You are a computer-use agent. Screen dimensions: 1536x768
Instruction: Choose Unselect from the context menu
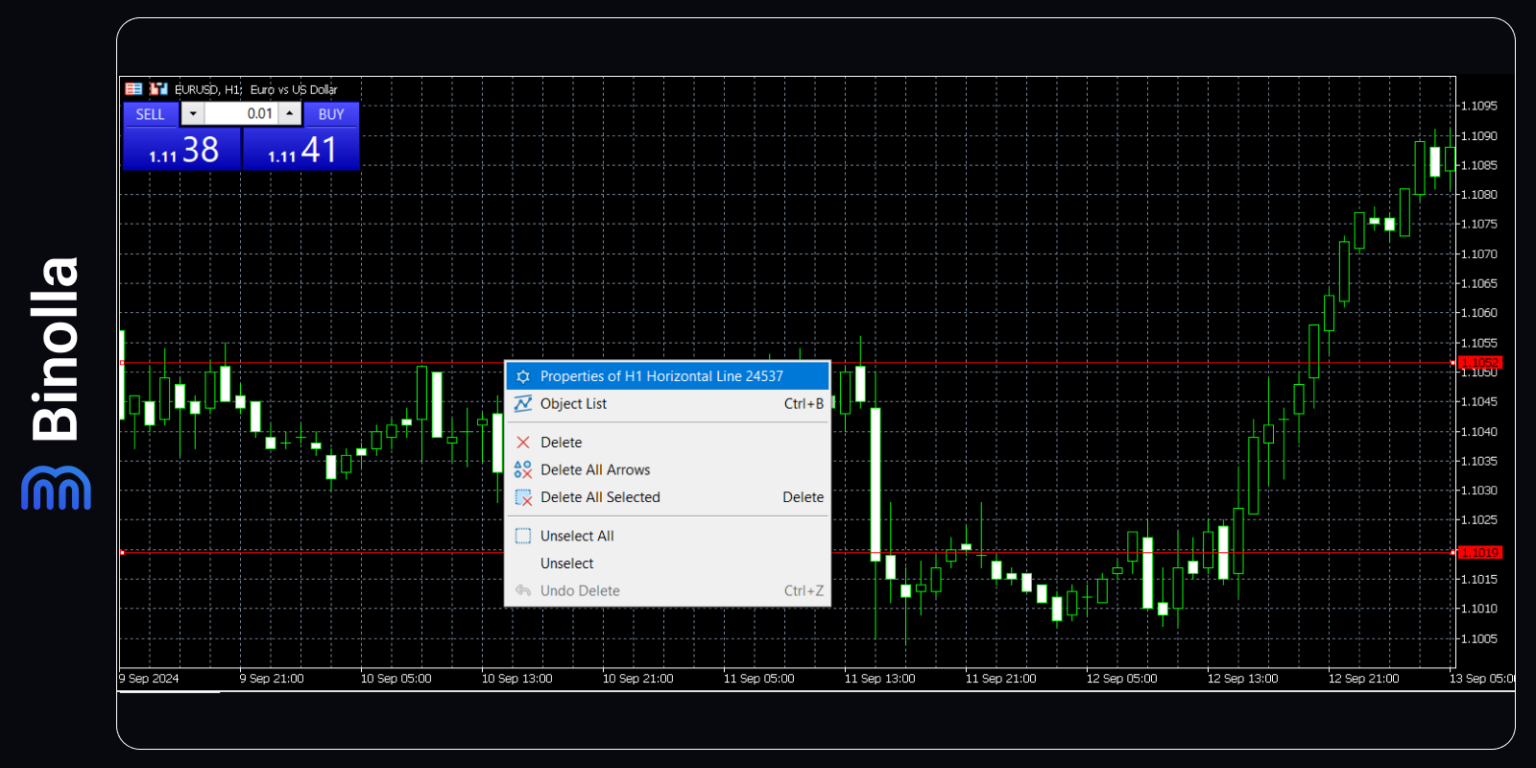coord(565,563)
